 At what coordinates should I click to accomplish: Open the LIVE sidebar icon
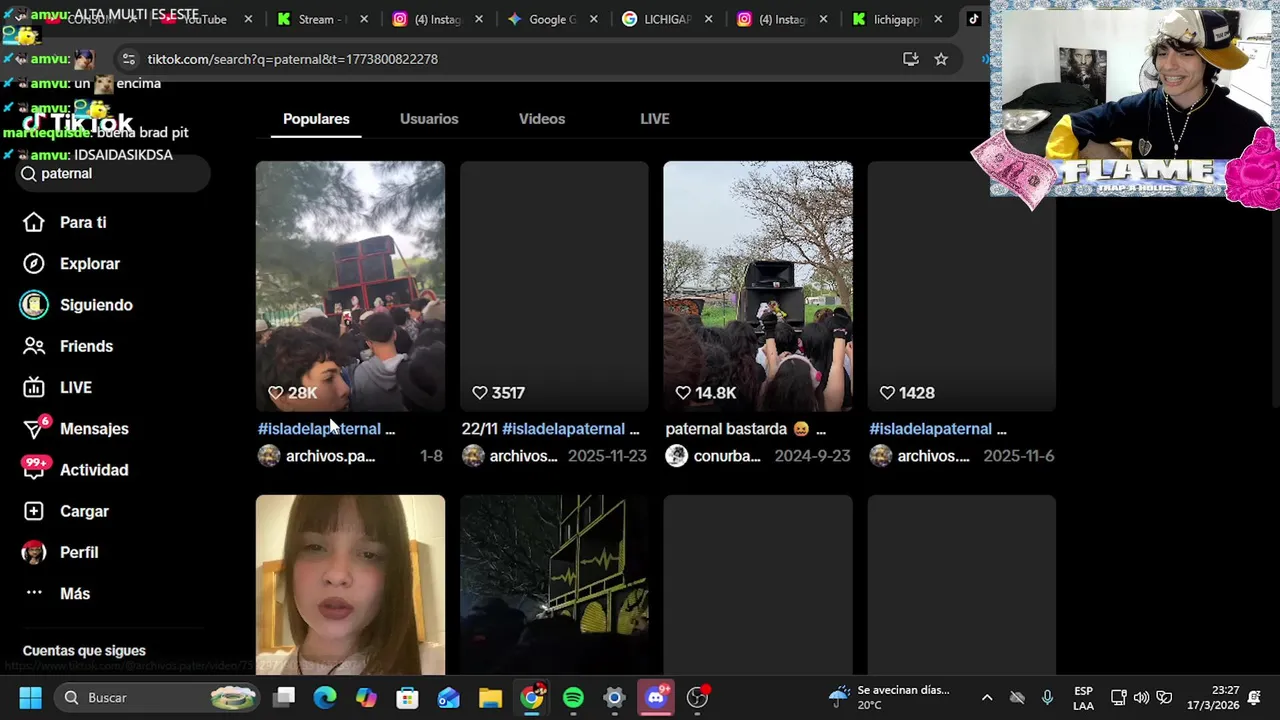click(34, 387)
